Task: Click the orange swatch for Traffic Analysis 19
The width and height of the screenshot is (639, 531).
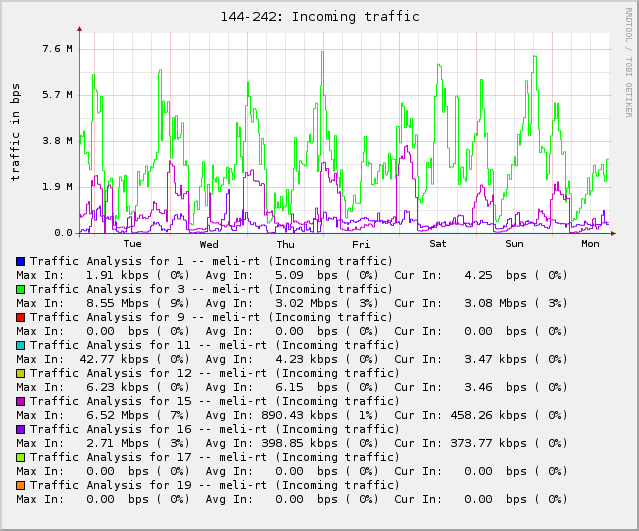Action: coord(20,485)
